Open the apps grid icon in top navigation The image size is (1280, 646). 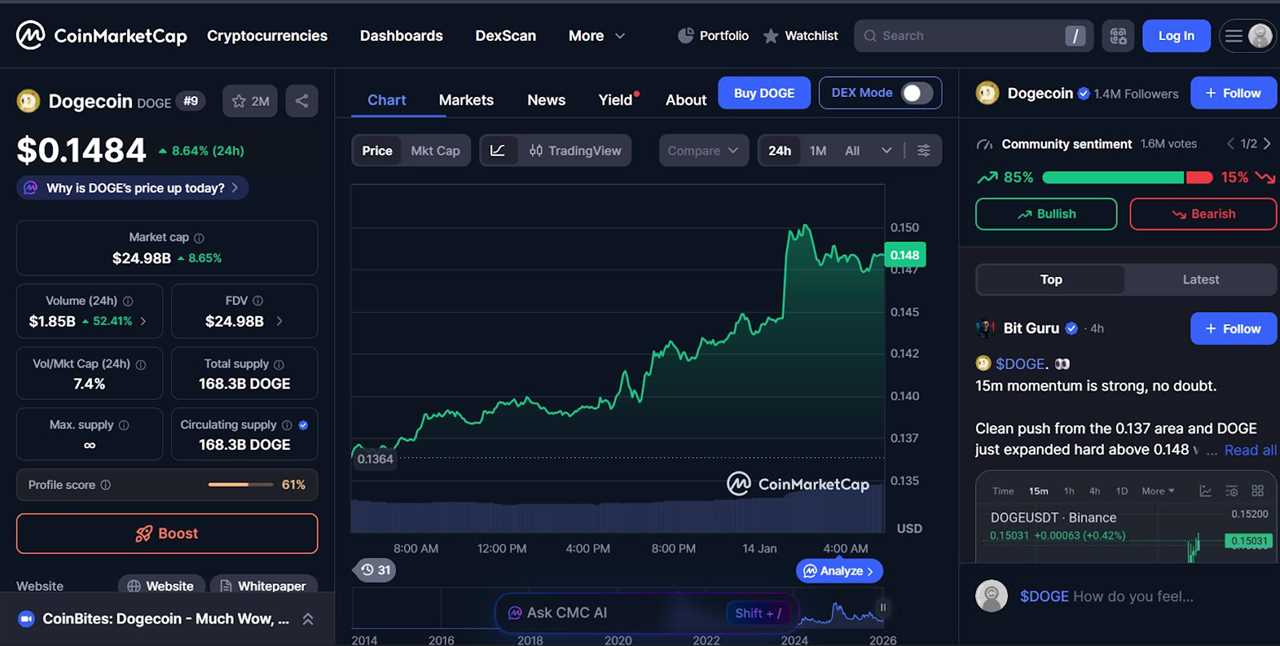1118,35
